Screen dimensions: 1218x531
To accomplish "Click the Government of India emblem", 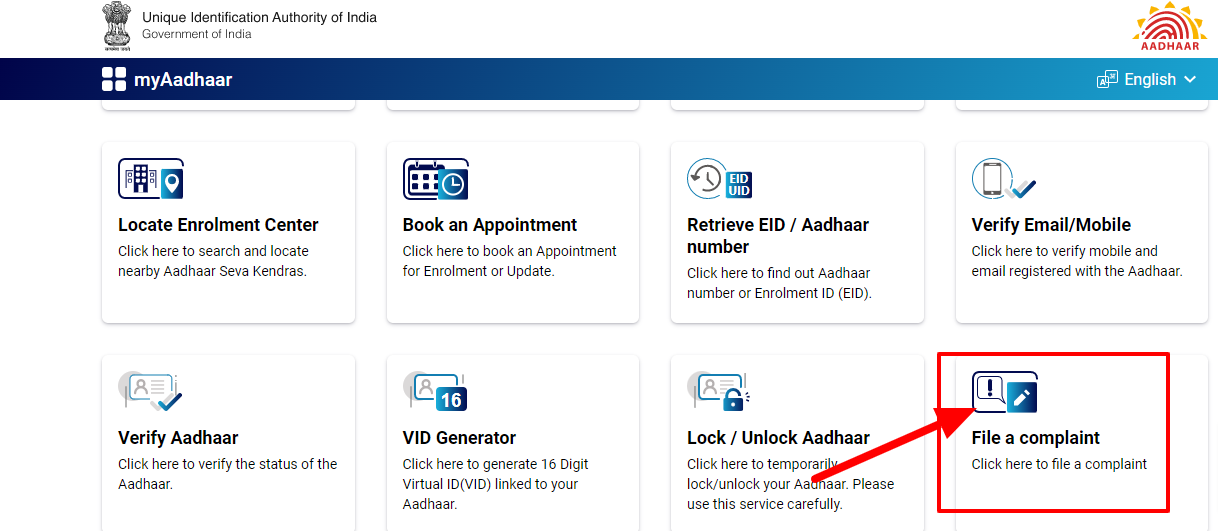I will click(116, 26).
